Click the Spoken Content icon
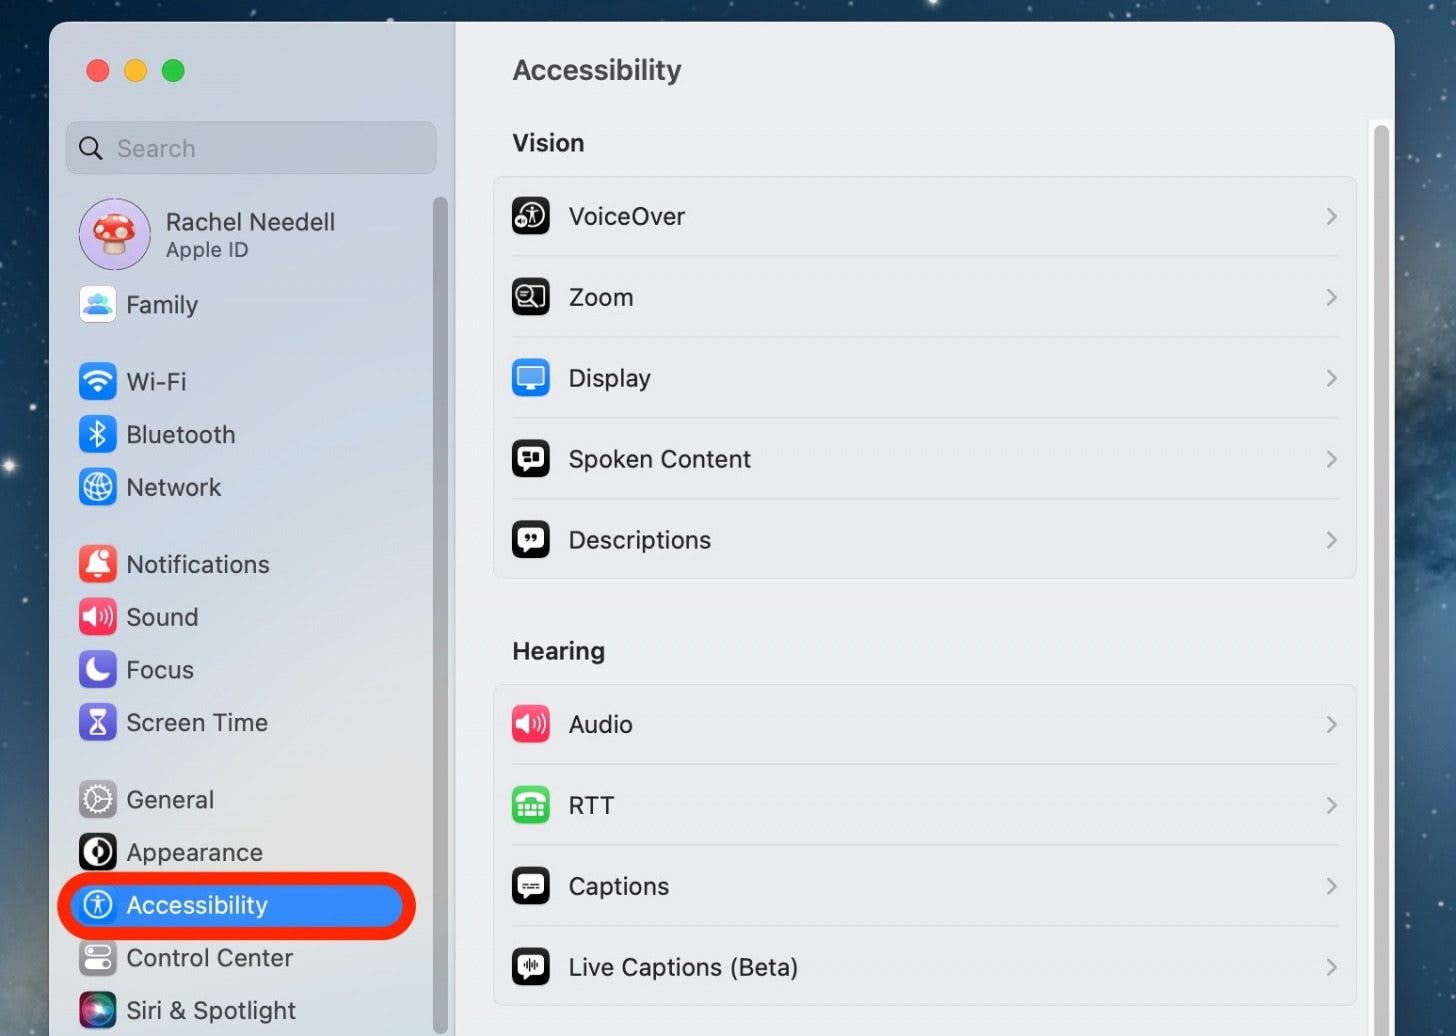Image resolution: width=1456 pixels, height=1036 pixels. click(530, 459)
